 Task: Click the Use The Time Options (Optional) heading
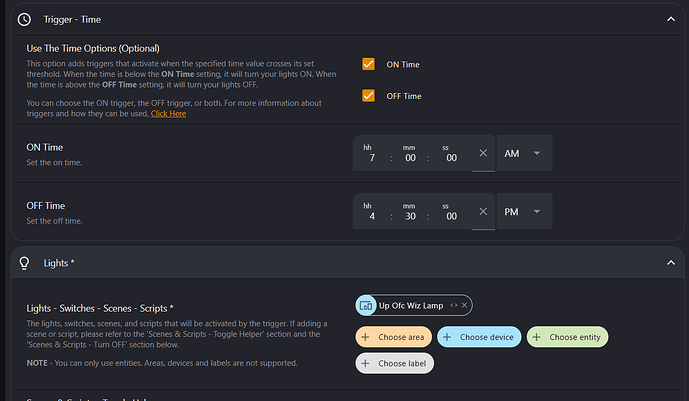93,48
